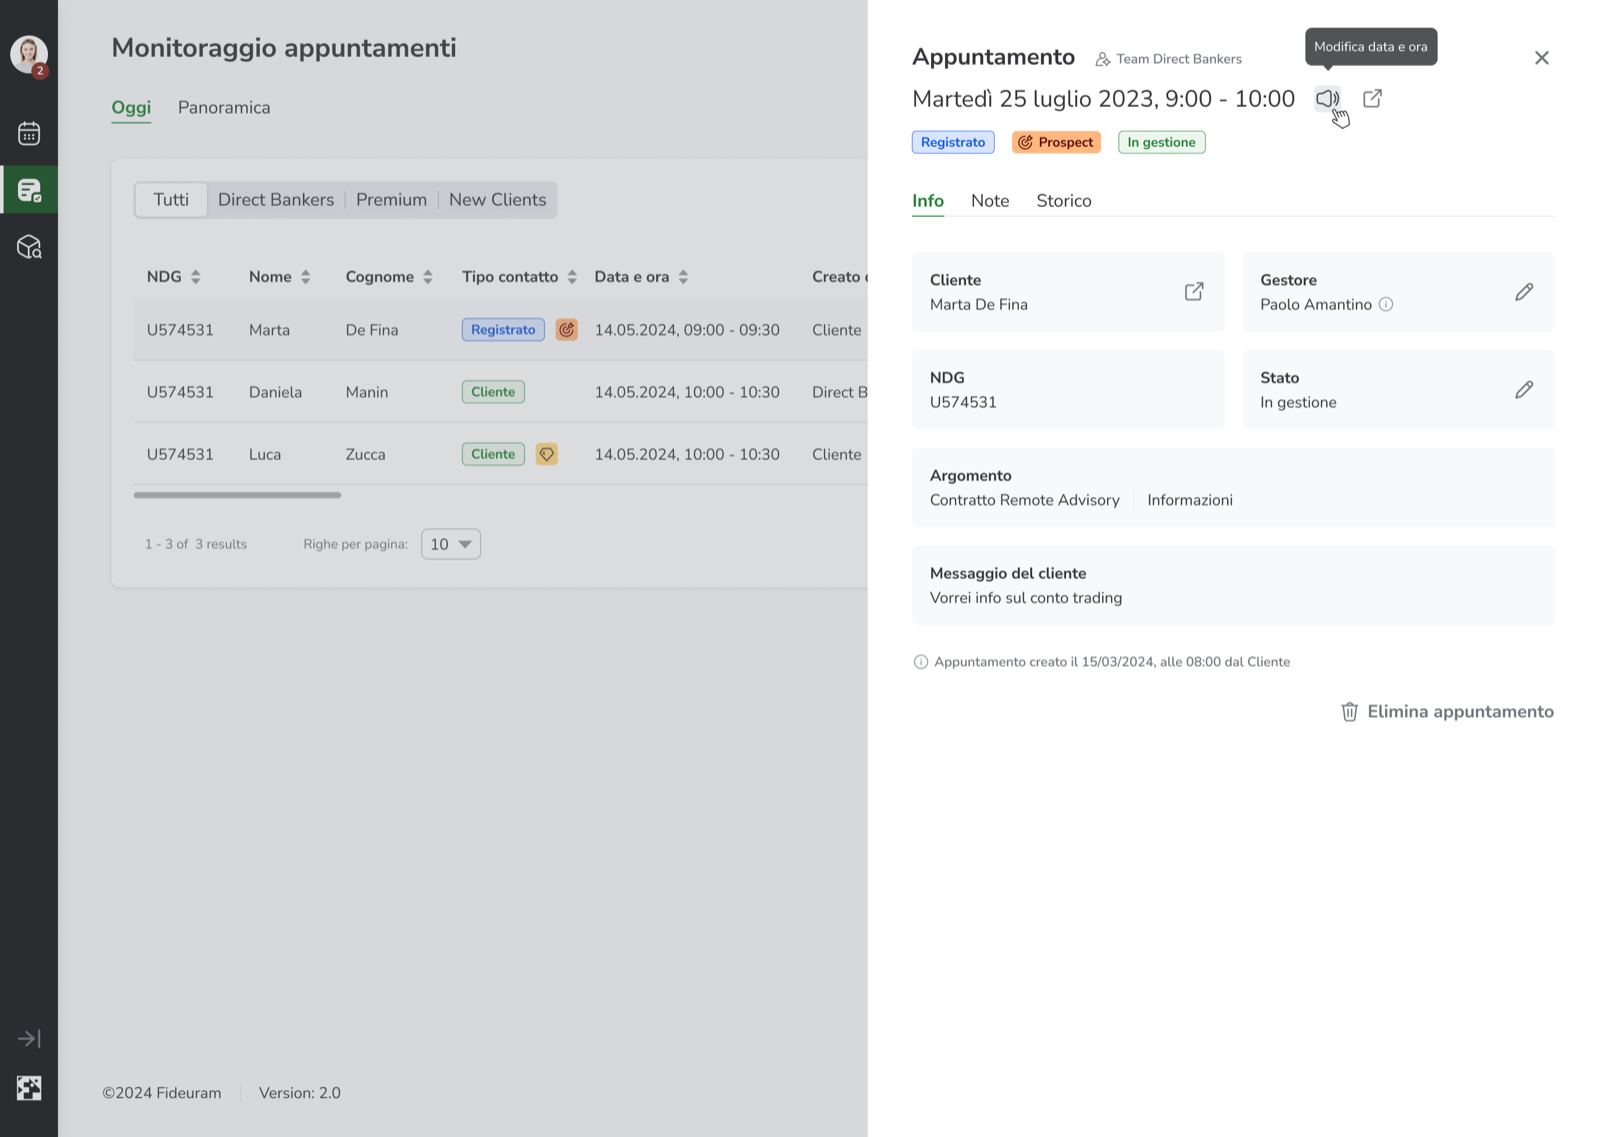The image size is (1600, 1137).
Task: Click the horizontal table scrollbar
Action: pos(238,495)
